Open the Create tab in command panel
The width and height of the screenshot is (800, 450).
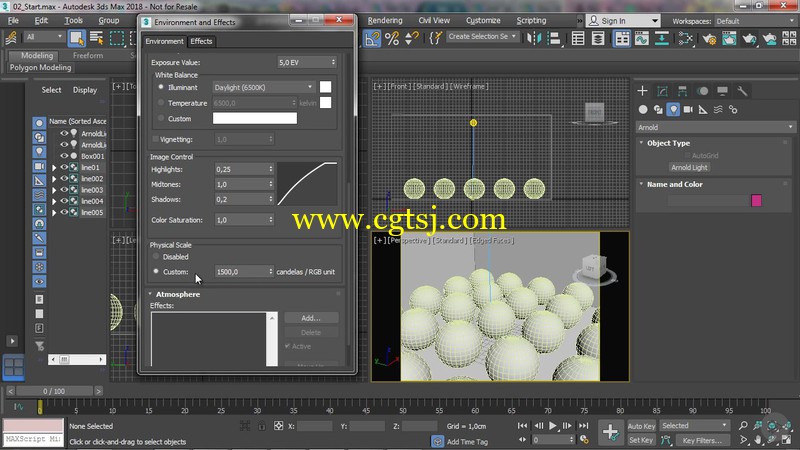coord(642,91)
